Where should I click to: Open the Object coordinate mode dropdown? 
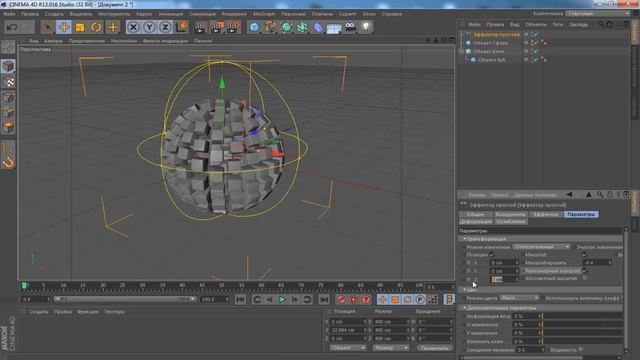click(x=348, y=348)
